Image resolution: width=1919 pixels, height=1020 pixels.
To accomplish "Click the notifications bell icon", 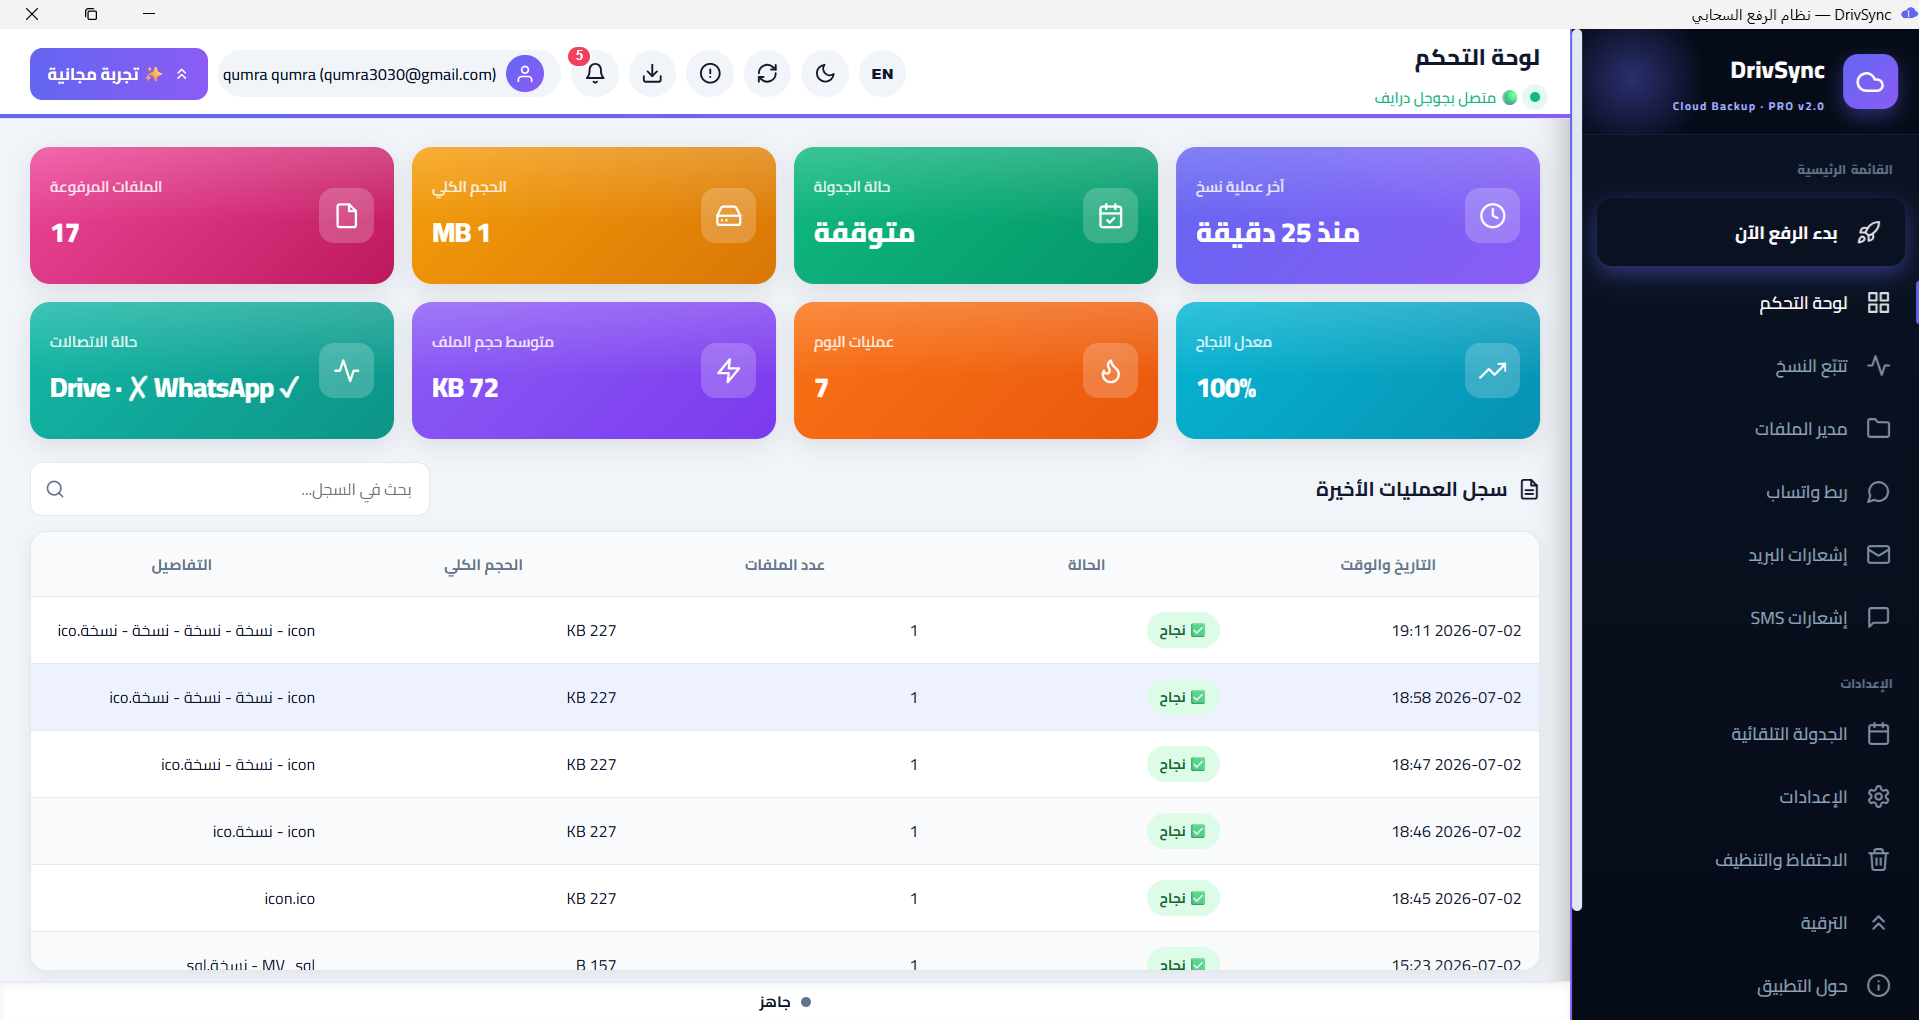I will pyautogui.click(x=595, y=74).
